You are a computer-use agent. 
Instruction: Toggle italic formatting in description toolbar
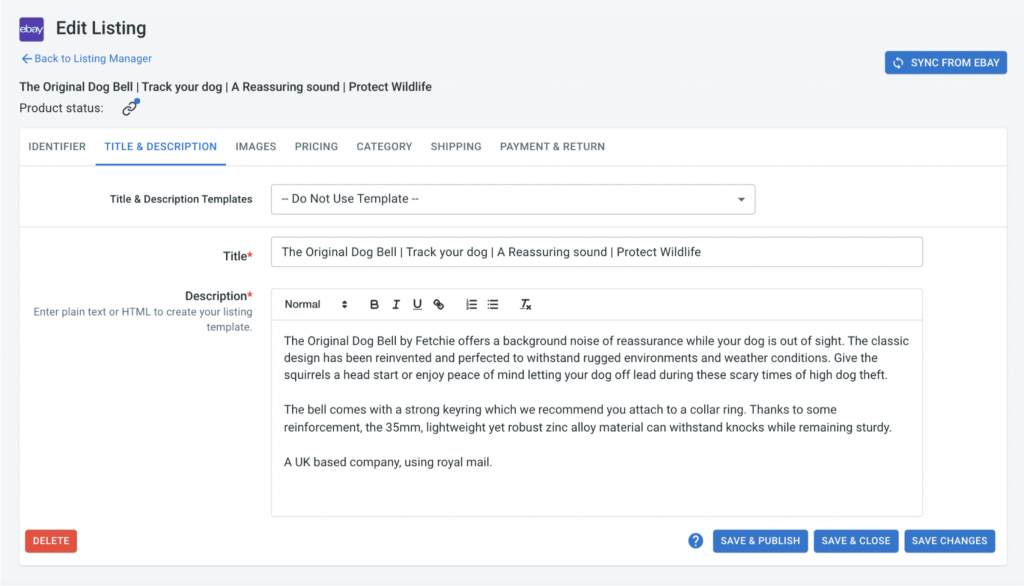pos(396,304)
